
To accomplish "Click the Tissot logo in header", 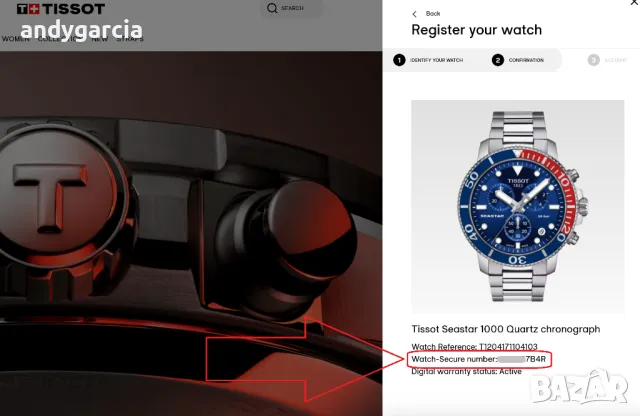I will 61,9.
